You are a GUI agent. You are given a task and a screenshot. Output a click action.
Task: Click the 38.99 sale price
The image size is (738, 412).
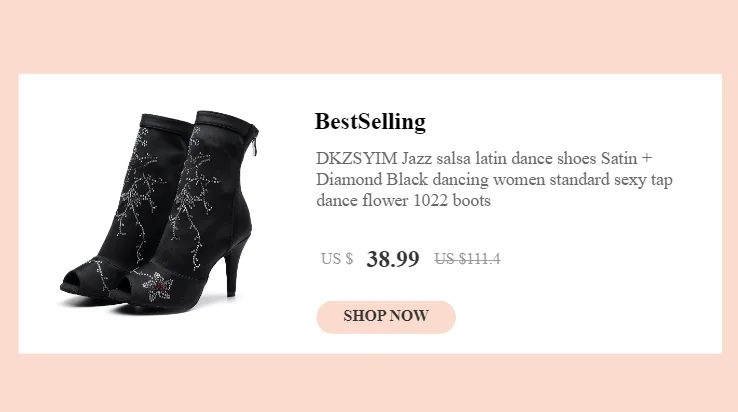pos(393,259)
